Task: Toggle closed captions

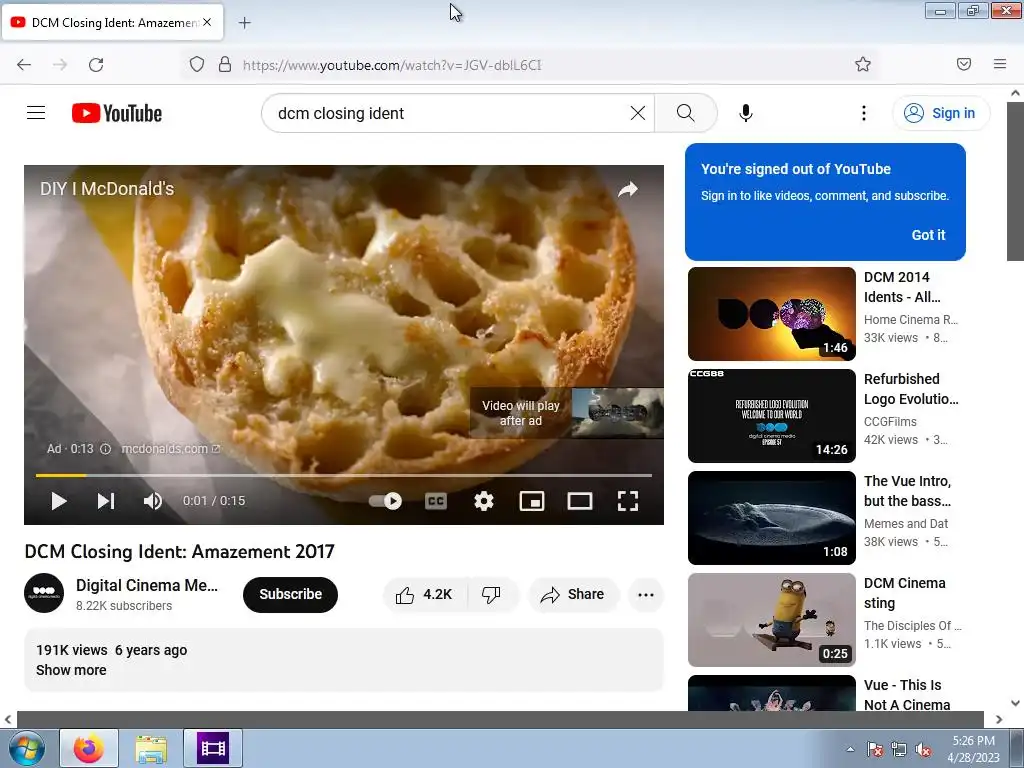Action: tap(436, 501)
